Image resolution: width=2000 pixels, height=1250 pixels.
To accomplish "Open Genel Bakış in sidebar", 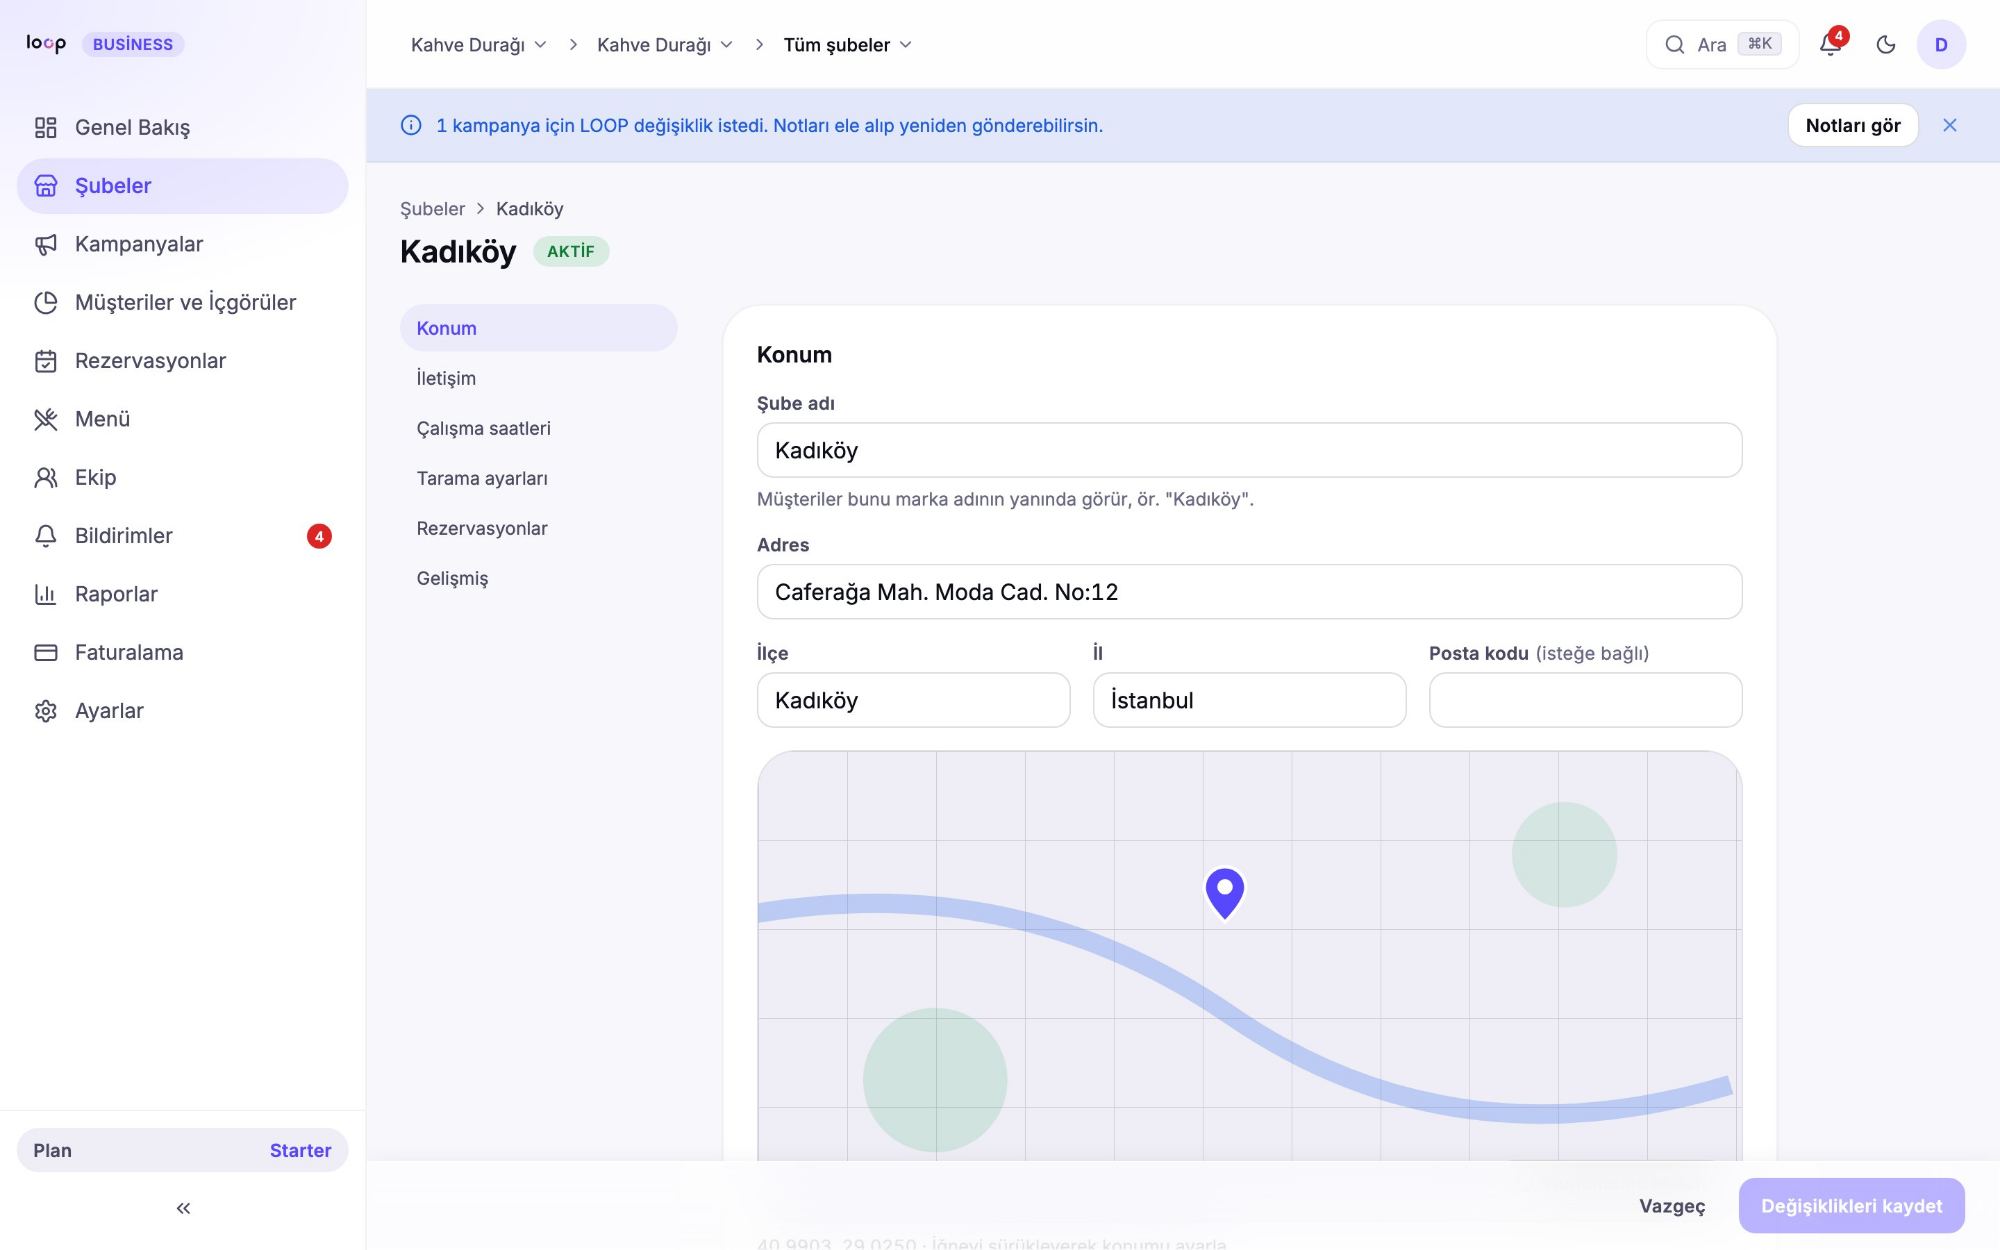I will tap(182, 127).
